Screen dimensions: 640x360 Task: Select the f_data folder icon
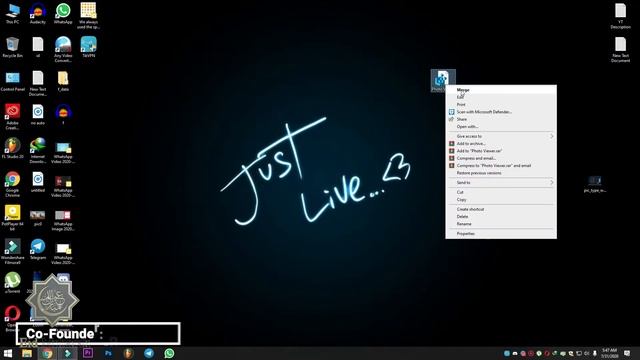coord(63,81)
